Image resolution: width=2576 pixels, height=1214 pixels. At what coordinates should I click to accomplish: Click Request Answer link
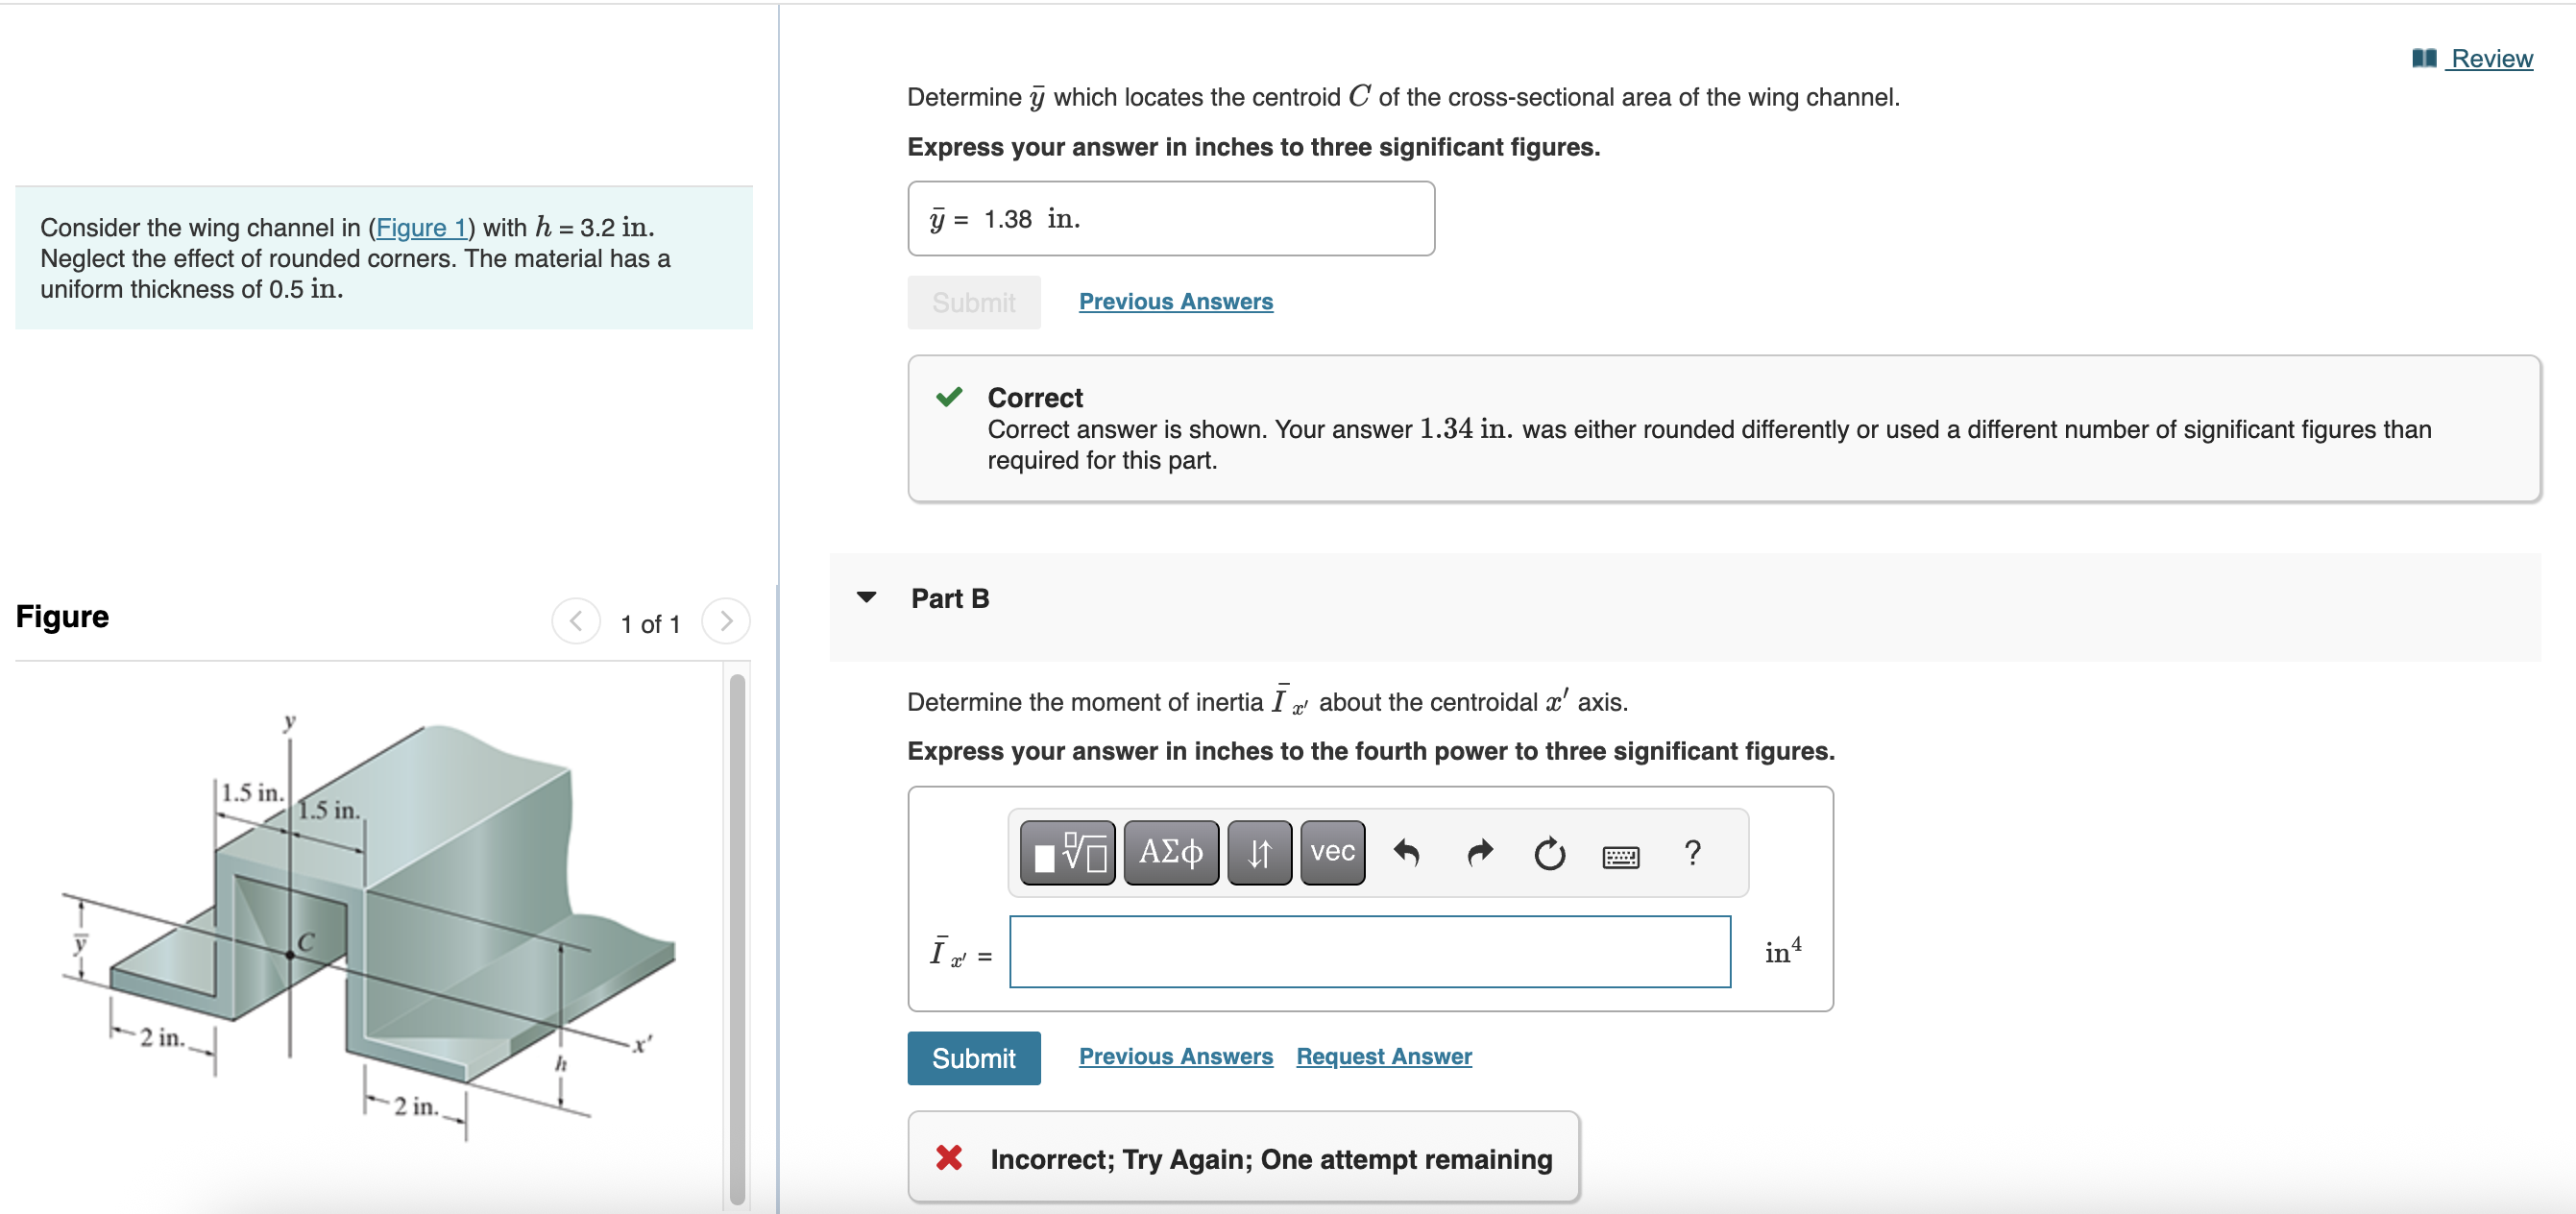pyautogui.click(x=1383, y=1057)
